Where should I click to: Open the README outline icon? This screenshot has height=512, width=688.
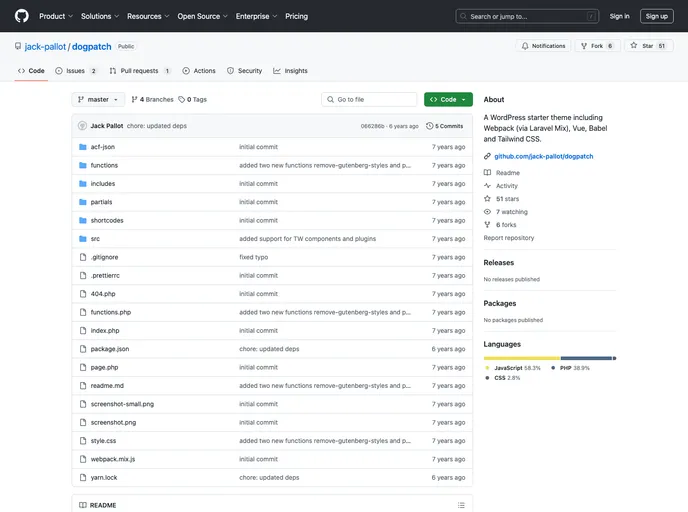461,505
